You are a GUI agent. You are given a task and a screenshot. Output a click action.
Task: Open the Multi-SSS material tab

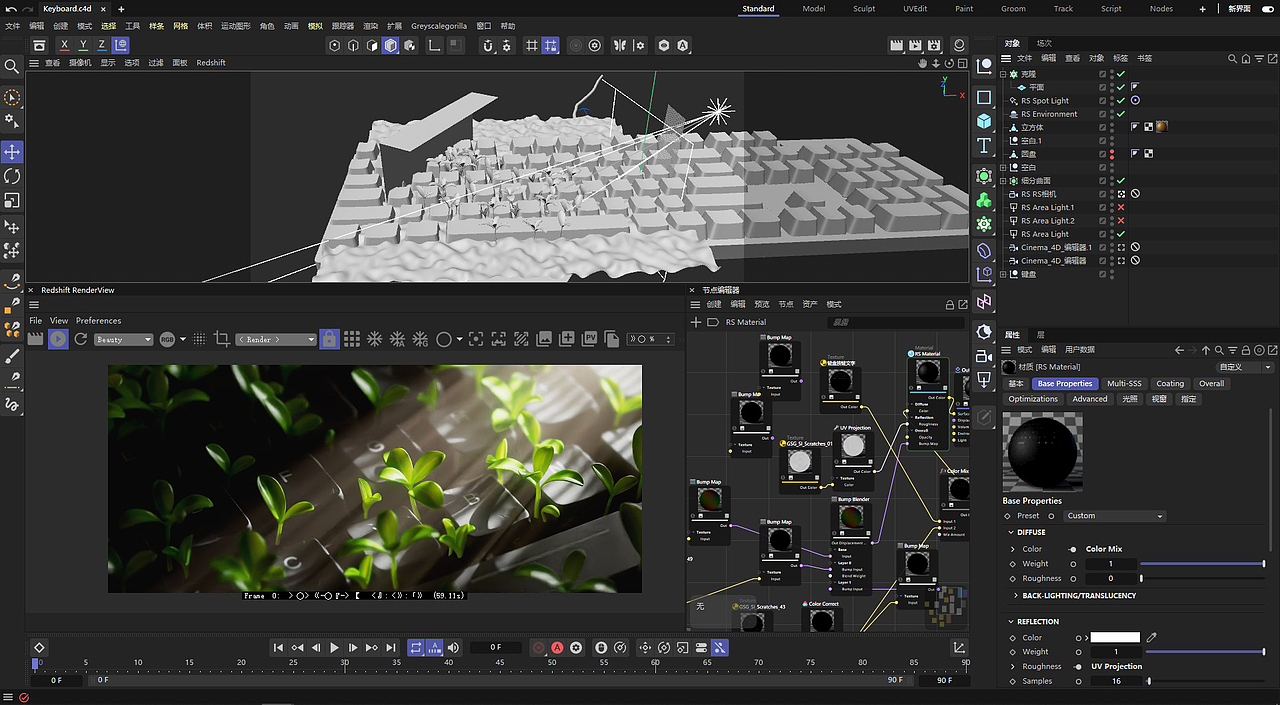point(1124,384)
